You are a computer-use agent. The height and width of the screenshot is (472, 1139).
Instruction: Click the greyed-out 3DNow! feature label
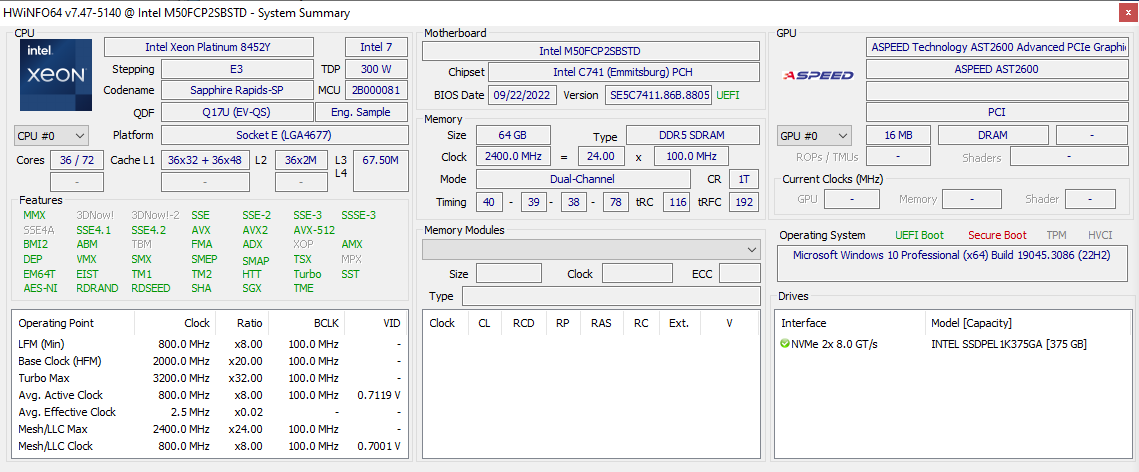[x=95, y=215]
